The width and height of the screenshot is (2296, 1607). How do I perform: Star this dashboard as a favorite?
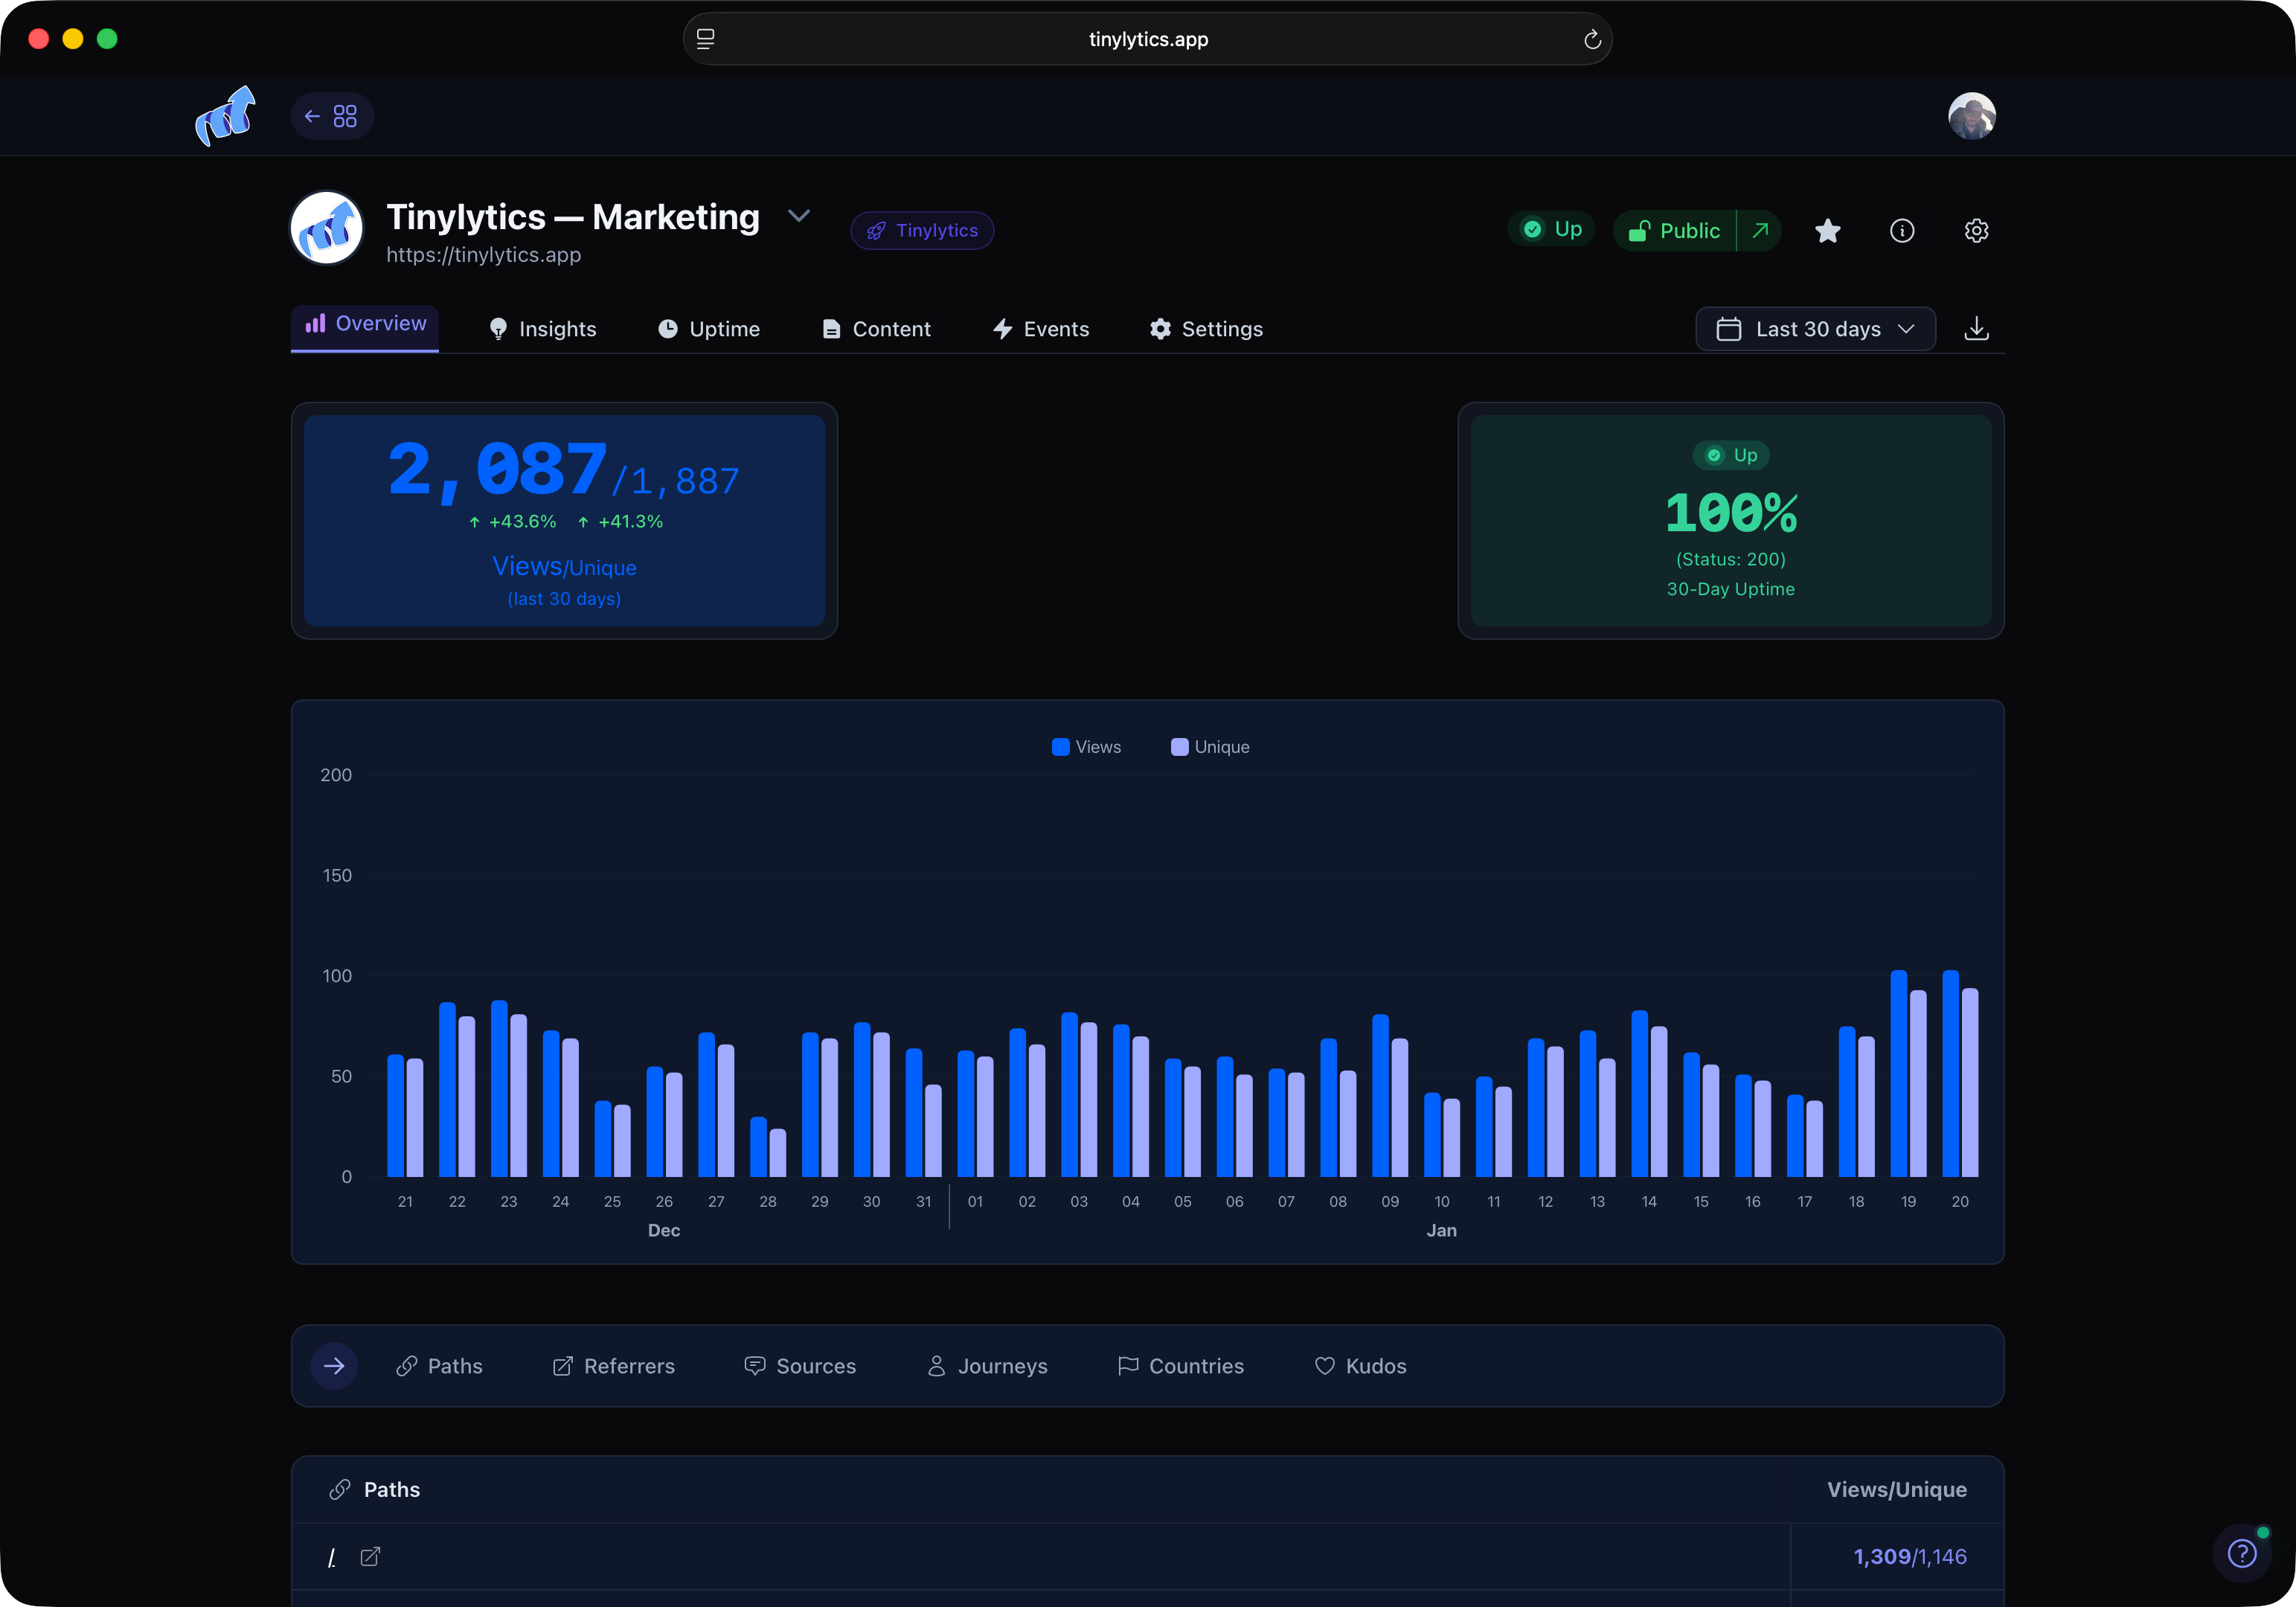1827,230
